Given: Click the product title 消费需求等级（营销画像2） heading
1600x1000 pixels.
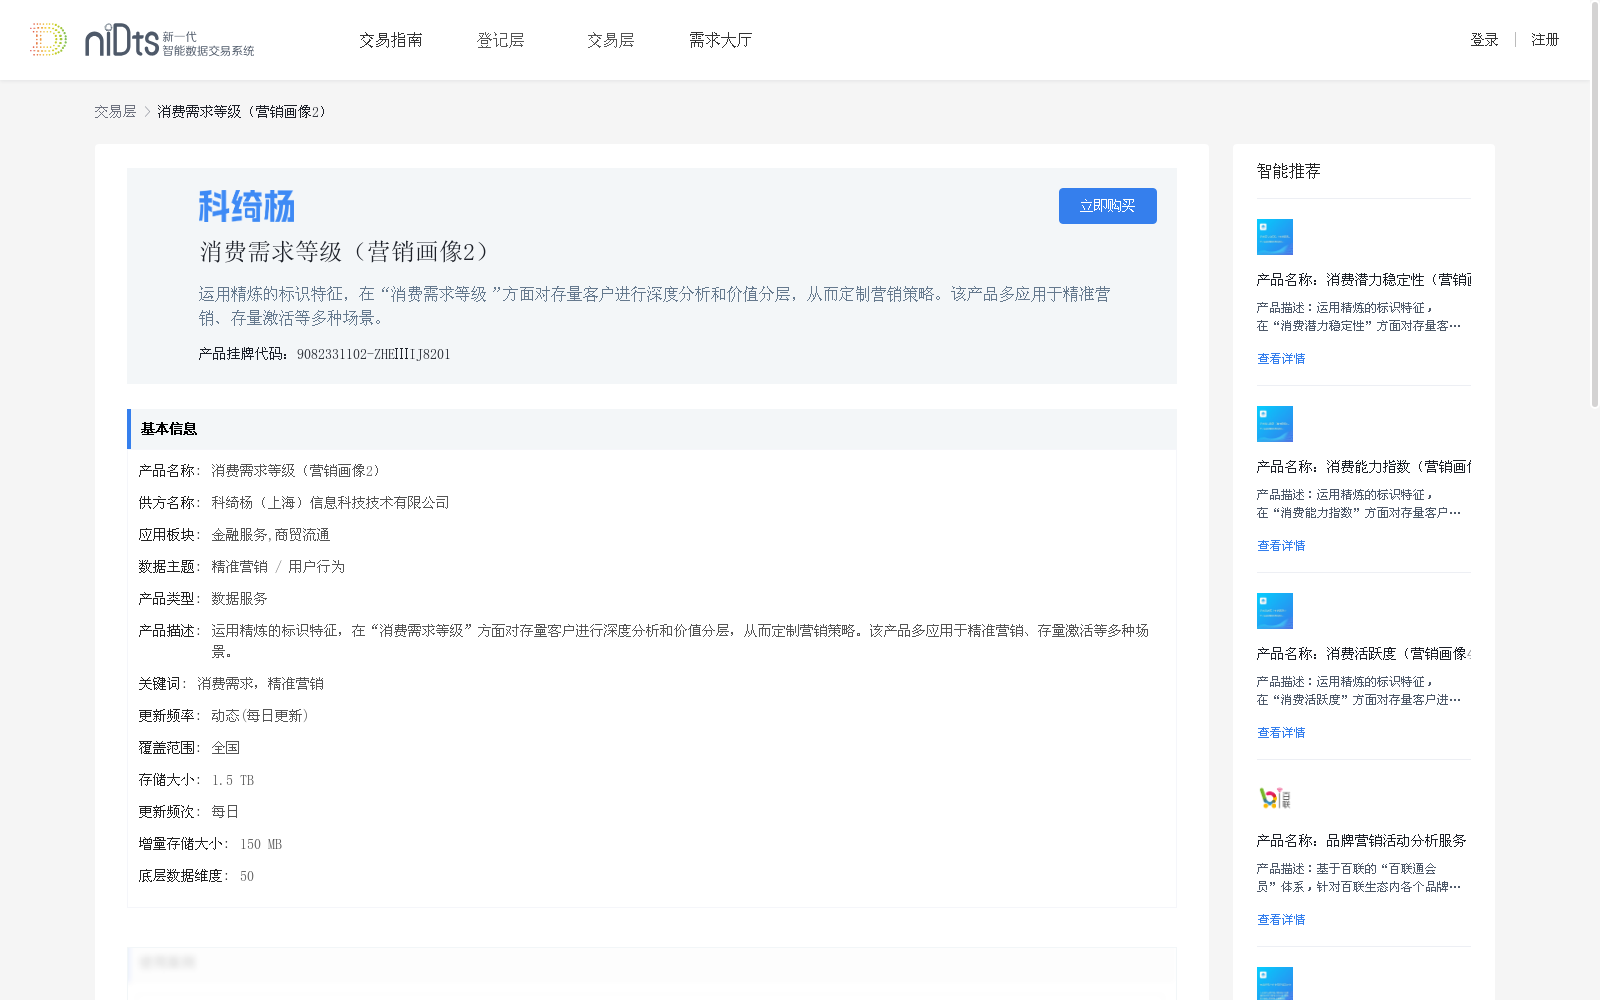Looking at the screenshot, I should point(345,252).
